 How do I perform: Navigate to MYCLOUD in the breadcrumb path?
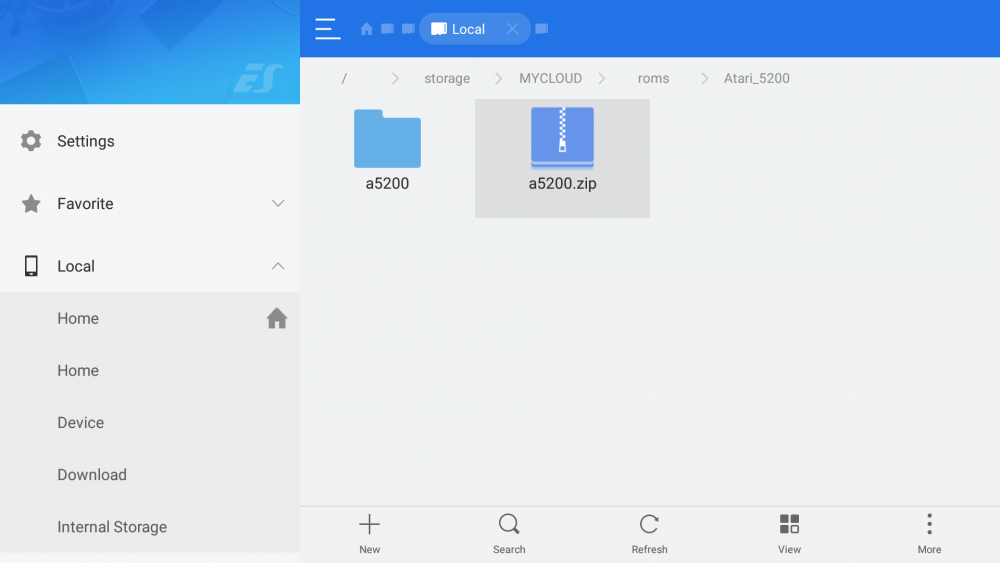pos(549,78)
